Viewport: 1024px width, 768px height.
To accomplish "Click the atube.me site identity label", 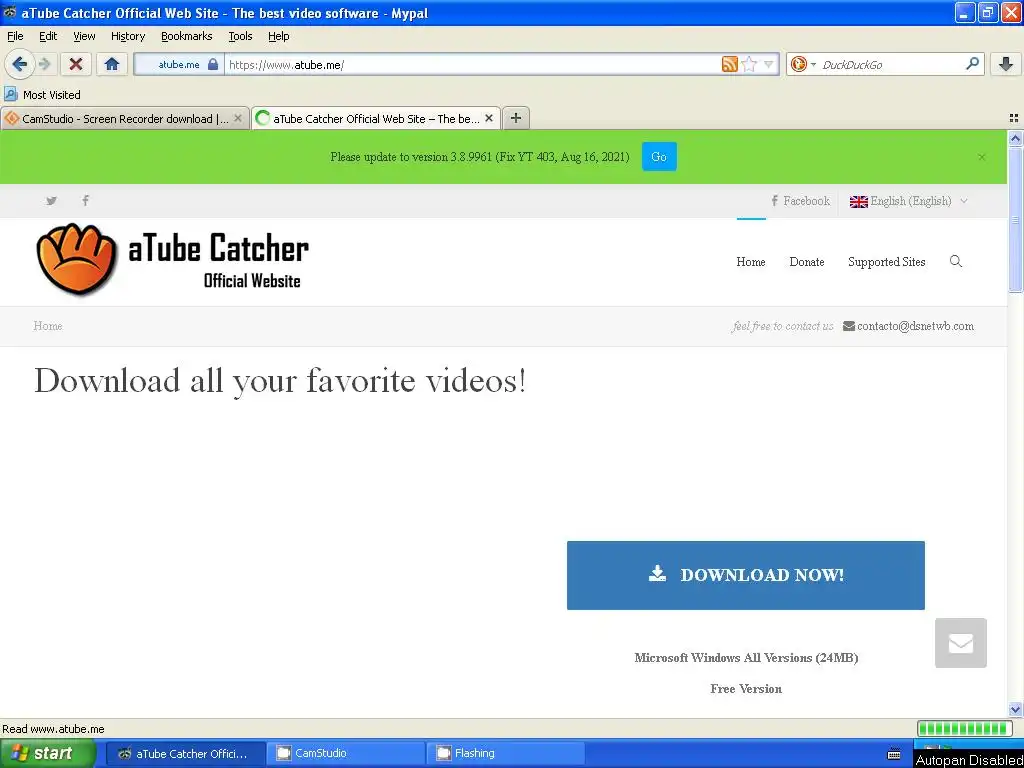I will [x=179, y=64].
